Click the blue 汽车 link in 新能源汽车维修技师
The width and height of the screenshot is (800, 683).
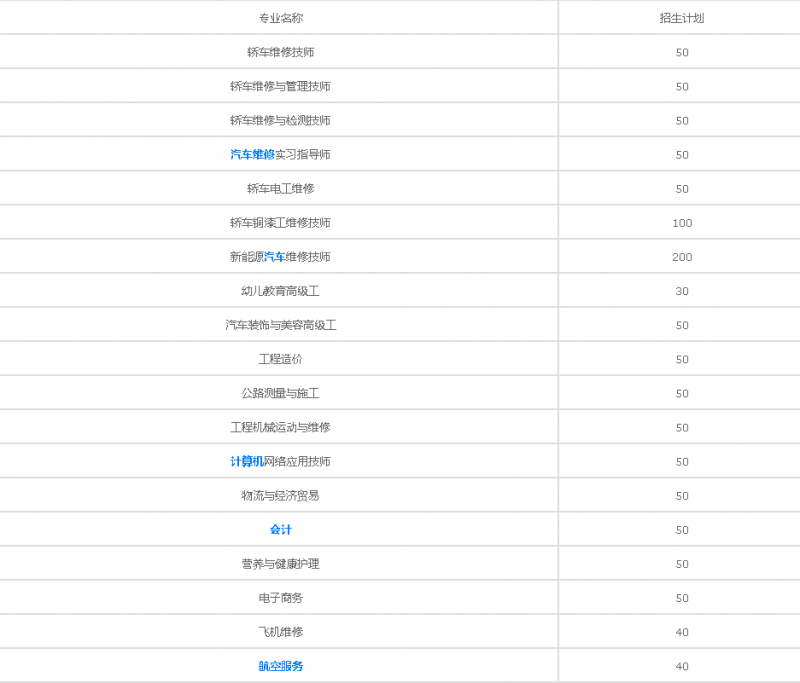pyautogui.click(x=274, y=257)
